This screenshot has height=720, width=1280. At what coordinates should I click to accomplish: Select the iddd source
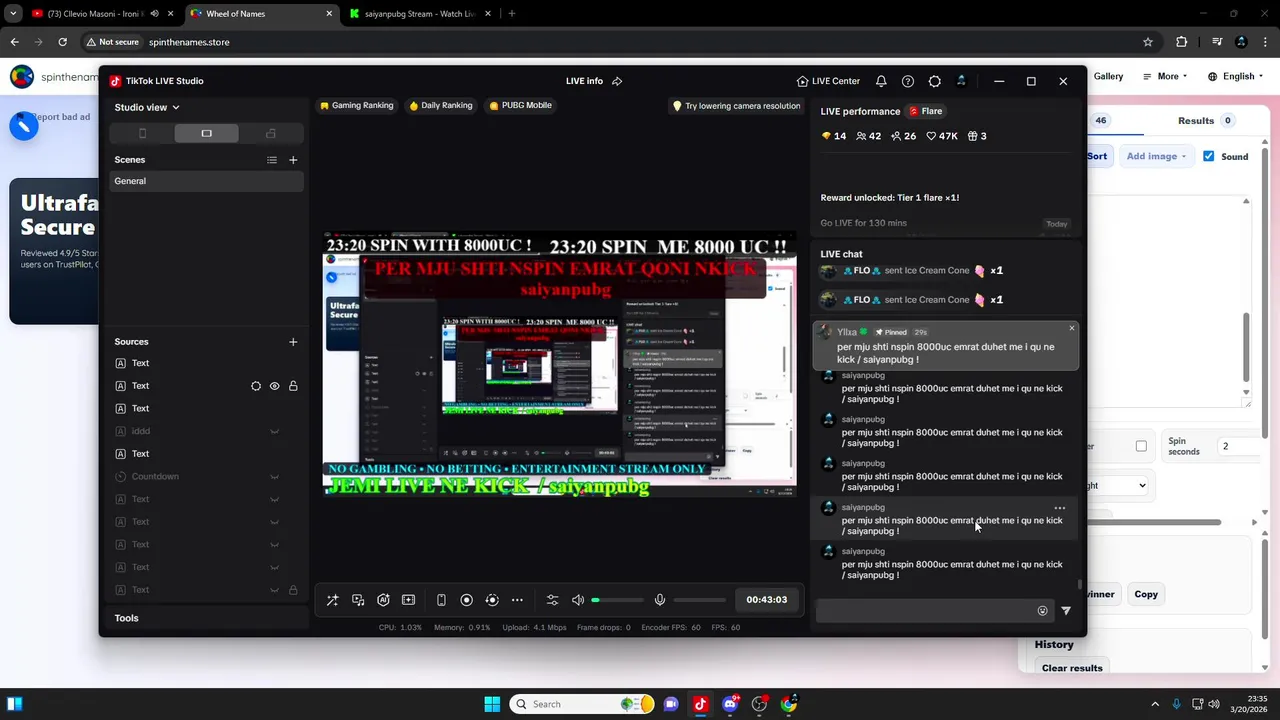140,431
